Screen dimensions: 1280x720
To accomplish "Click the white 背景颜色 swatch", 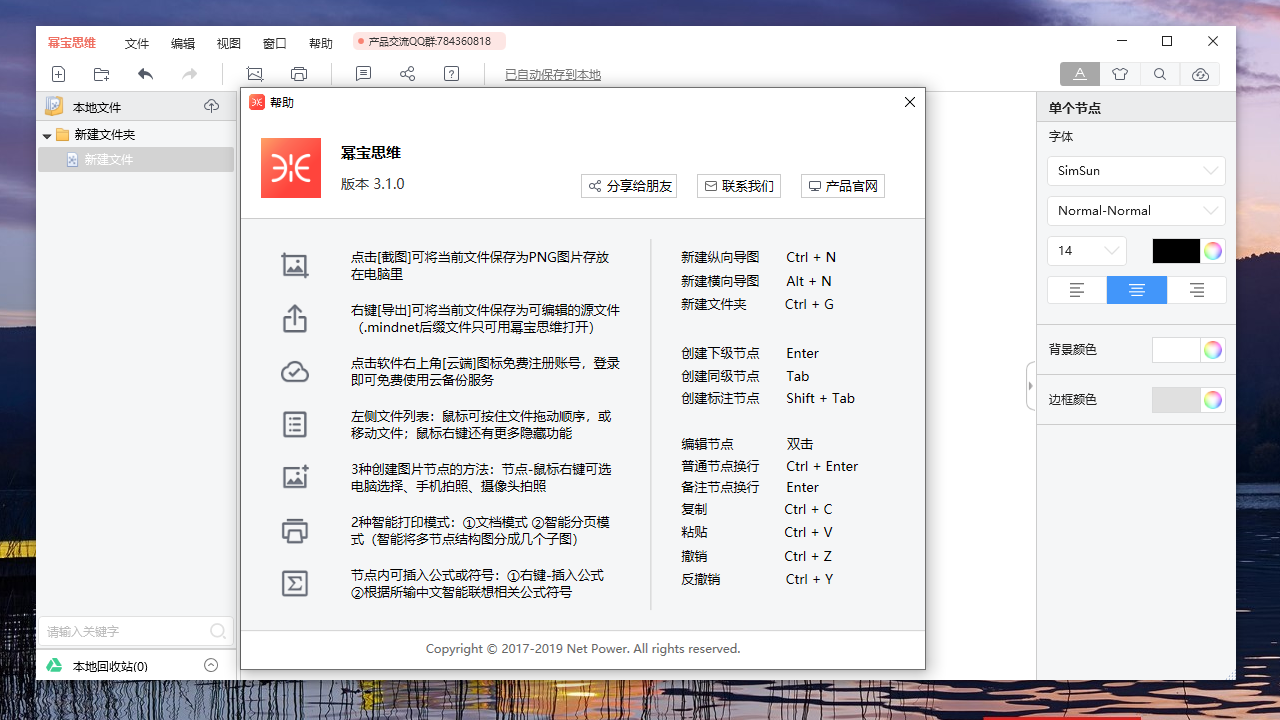I will (x=1176, y=350).
